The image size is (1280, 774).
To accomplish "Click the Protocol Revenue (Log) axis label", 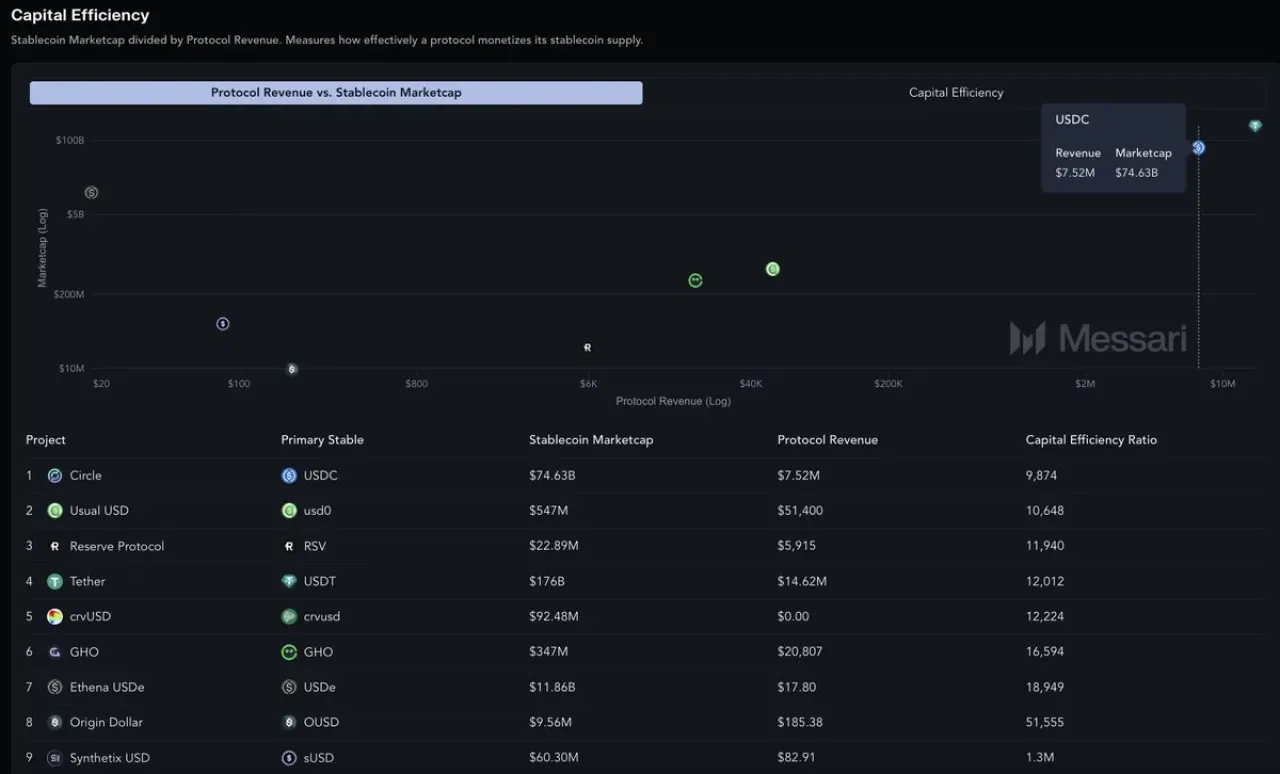I will tap(673, 402).
